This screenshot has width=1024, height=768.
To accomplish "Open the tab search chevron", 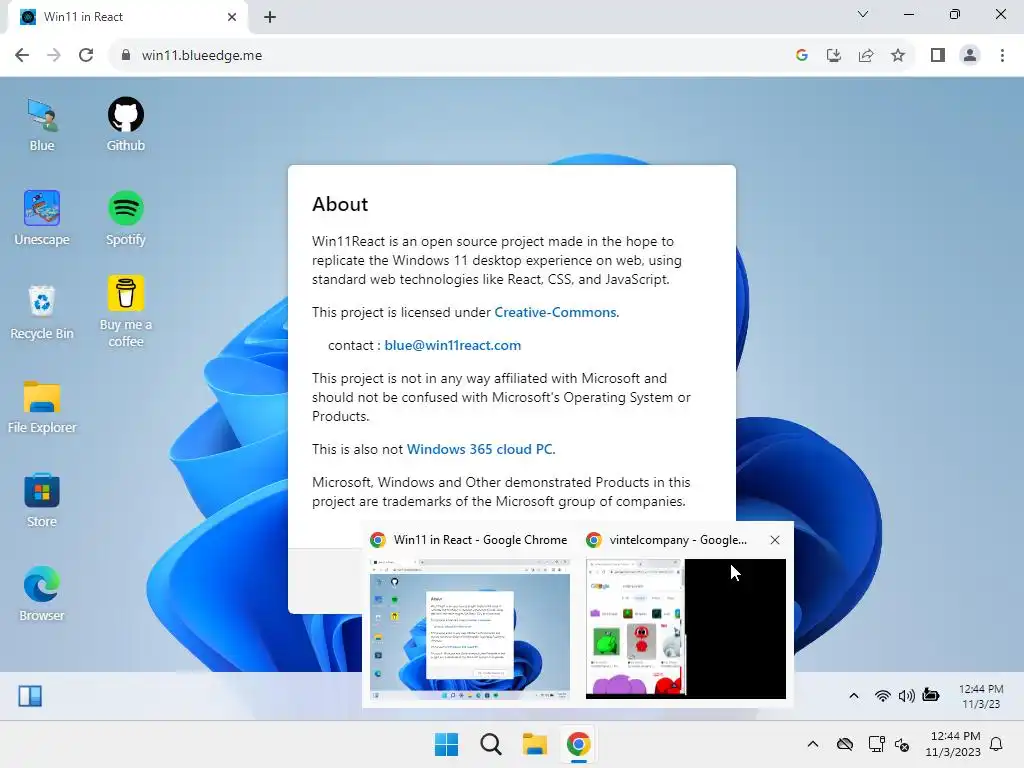I will (x=863, y=14).
